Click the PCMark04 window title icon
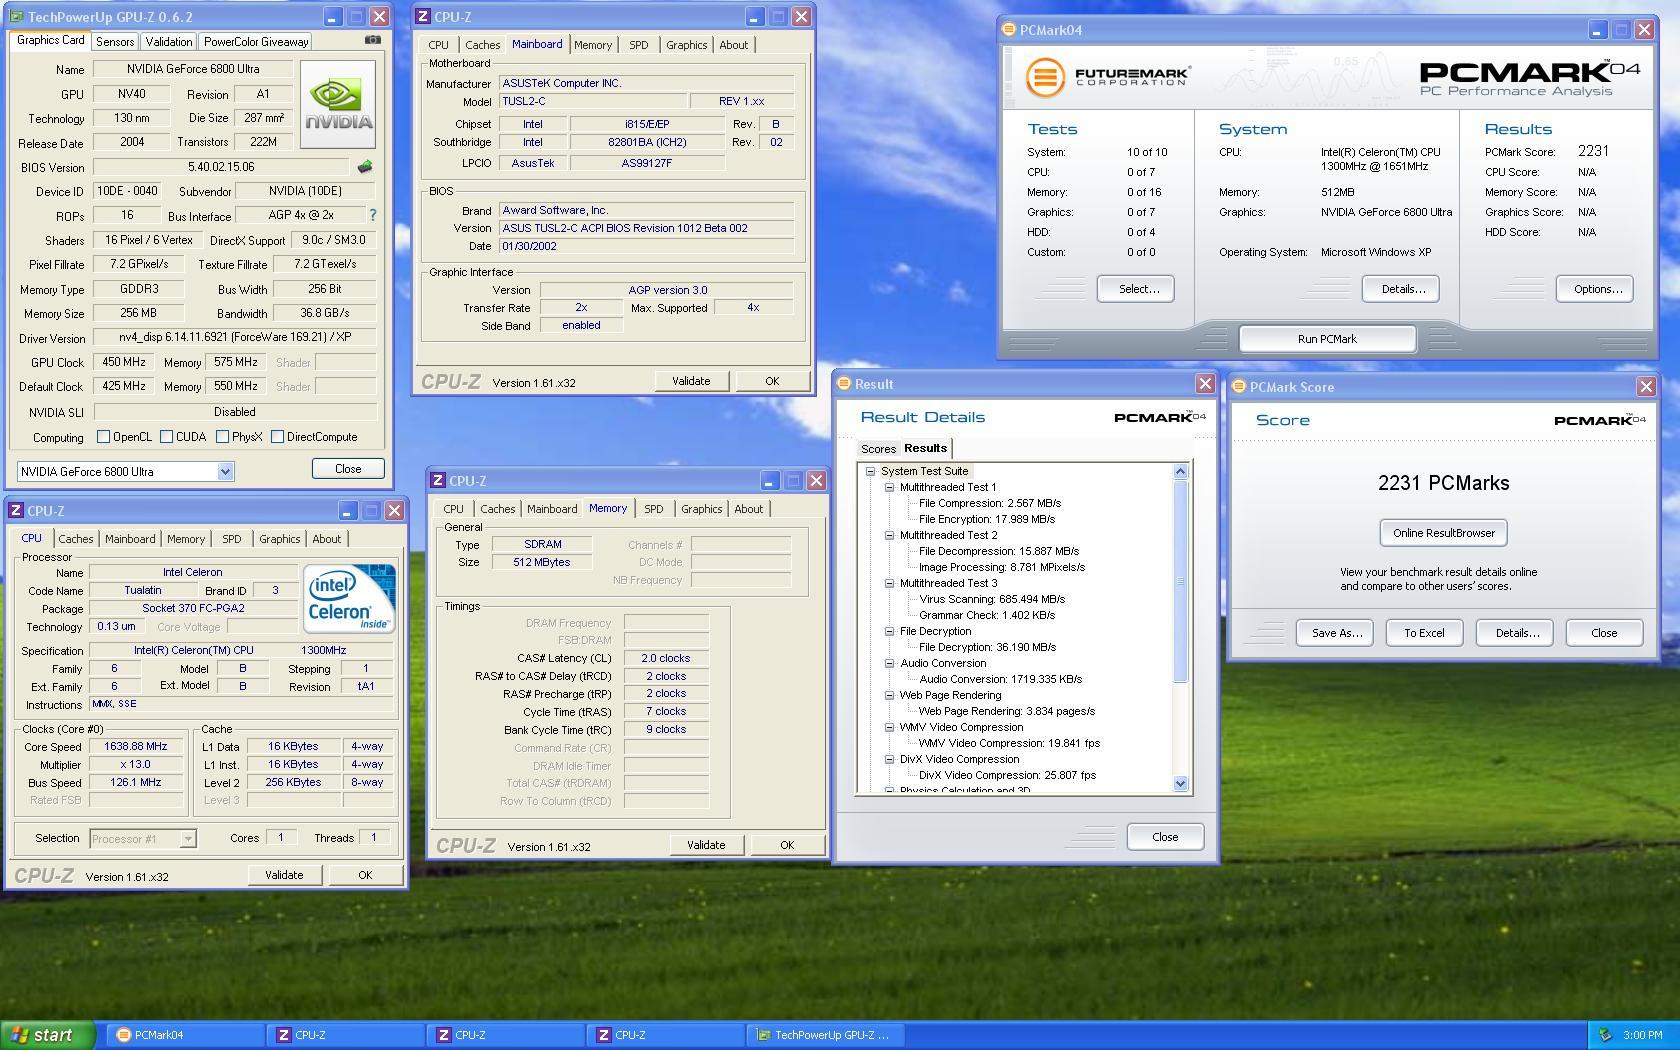The width and height of the screenshot is (1680, 1050). pos(1009,30)
